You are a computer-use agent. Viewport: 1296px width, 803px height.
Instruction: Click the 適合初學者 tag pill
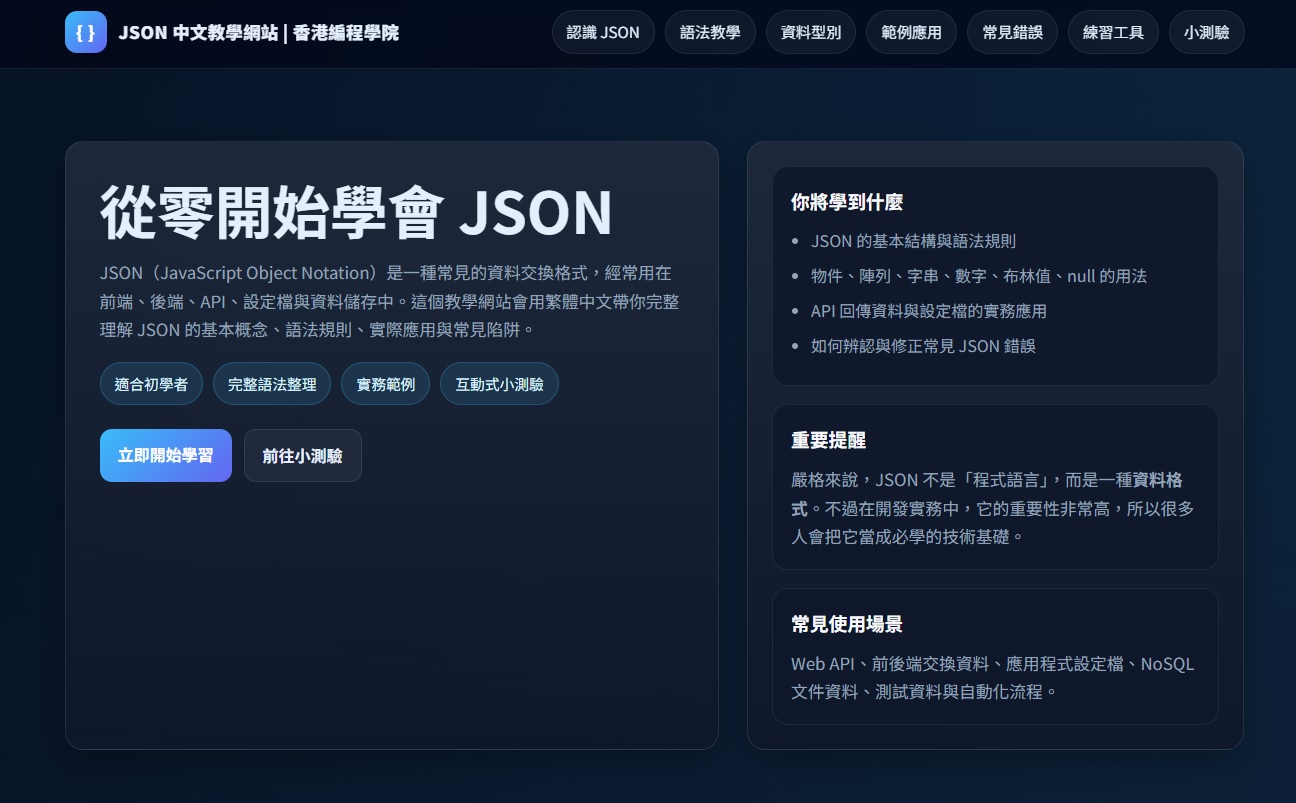click(151, 384)
